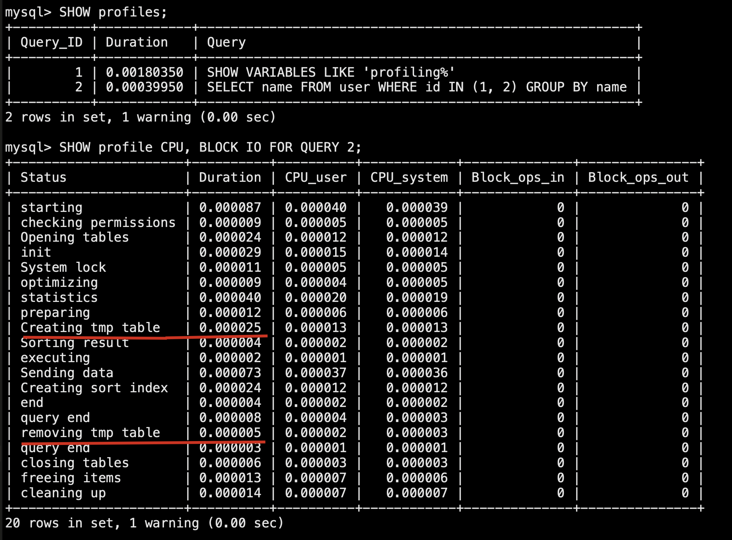Click the 'starting' status row
The width and height of the screenshot is (732, 540).
pos(51,207)
